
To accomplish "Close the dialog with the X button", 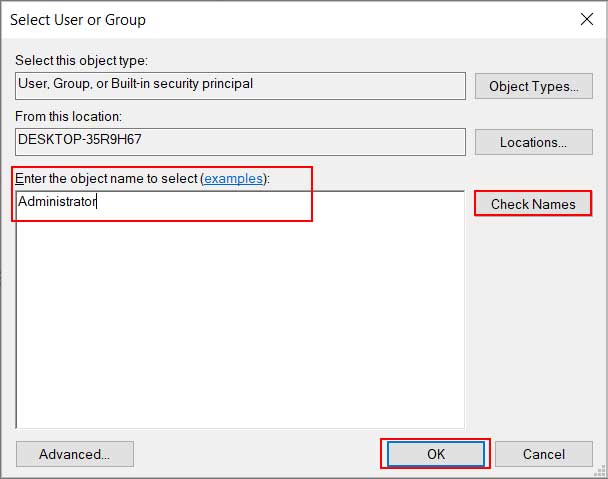I will pos(585,19).
